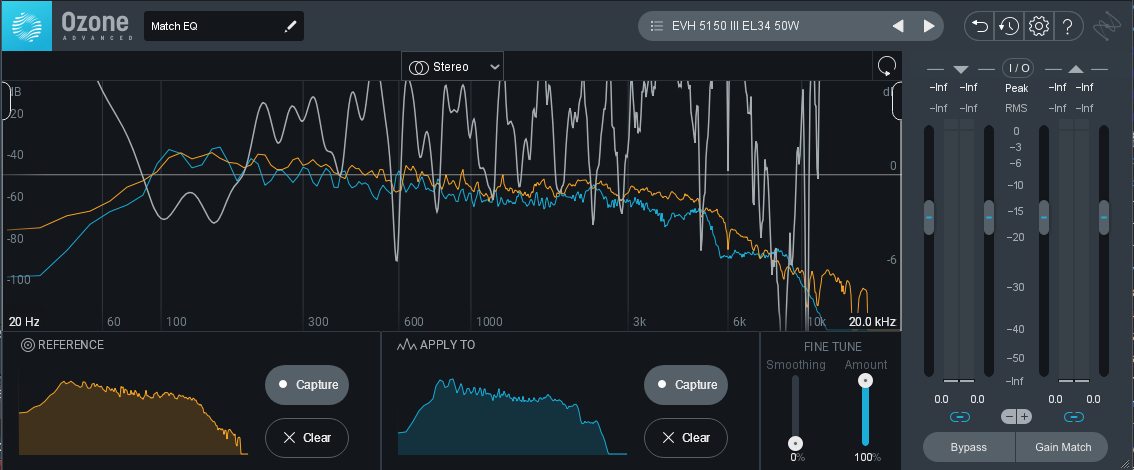Open the Stereo channel mode dropdown
Image resolution: width=1134 pixels, height=470 pixels.
coord(453,67)
